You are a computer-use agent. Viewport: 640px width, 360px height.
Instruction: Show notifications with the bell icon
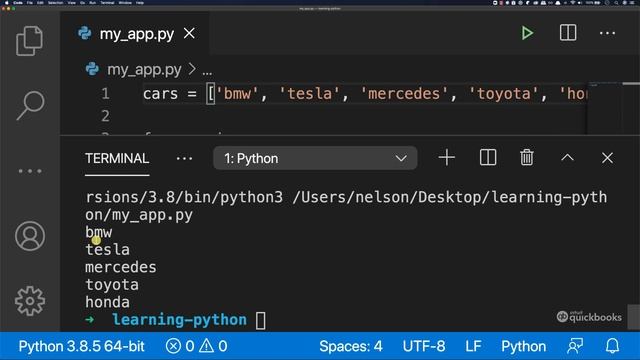pos(612,346)
